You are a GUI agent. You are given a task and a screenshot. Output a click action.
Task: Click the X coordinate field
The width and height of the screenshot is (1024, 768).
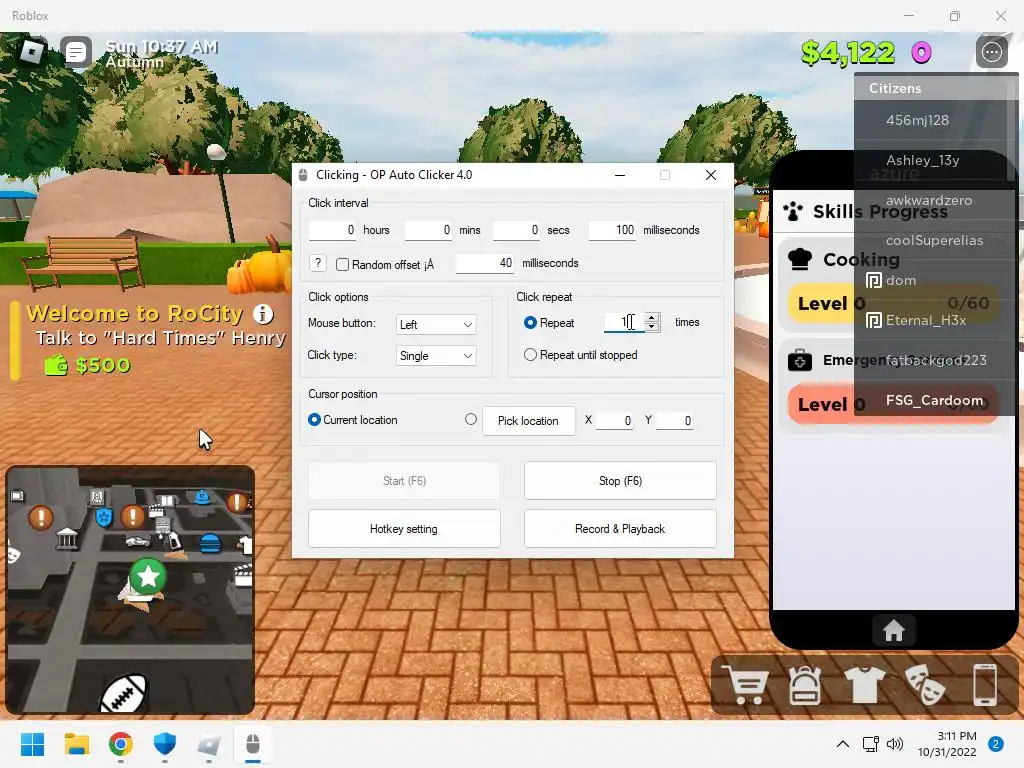click(615, 421)
